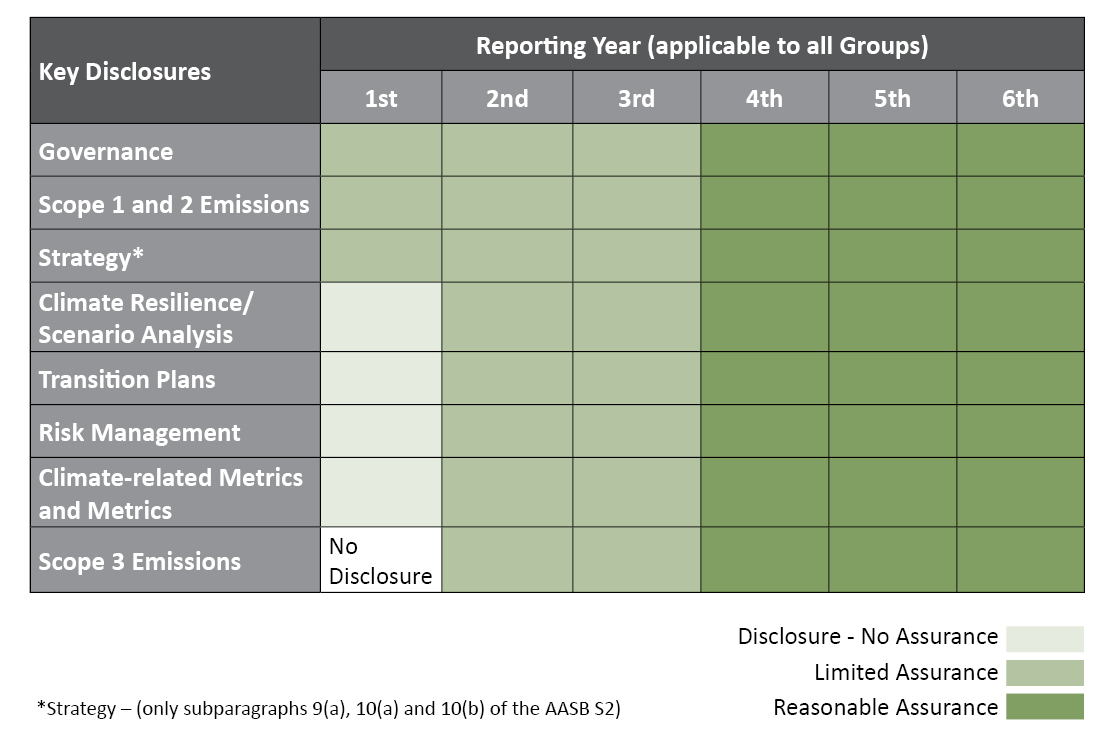Select the 6th reporting year column header
Image resolution: width=1112 pixels, height=739 pixels.
pos(1021,97)
